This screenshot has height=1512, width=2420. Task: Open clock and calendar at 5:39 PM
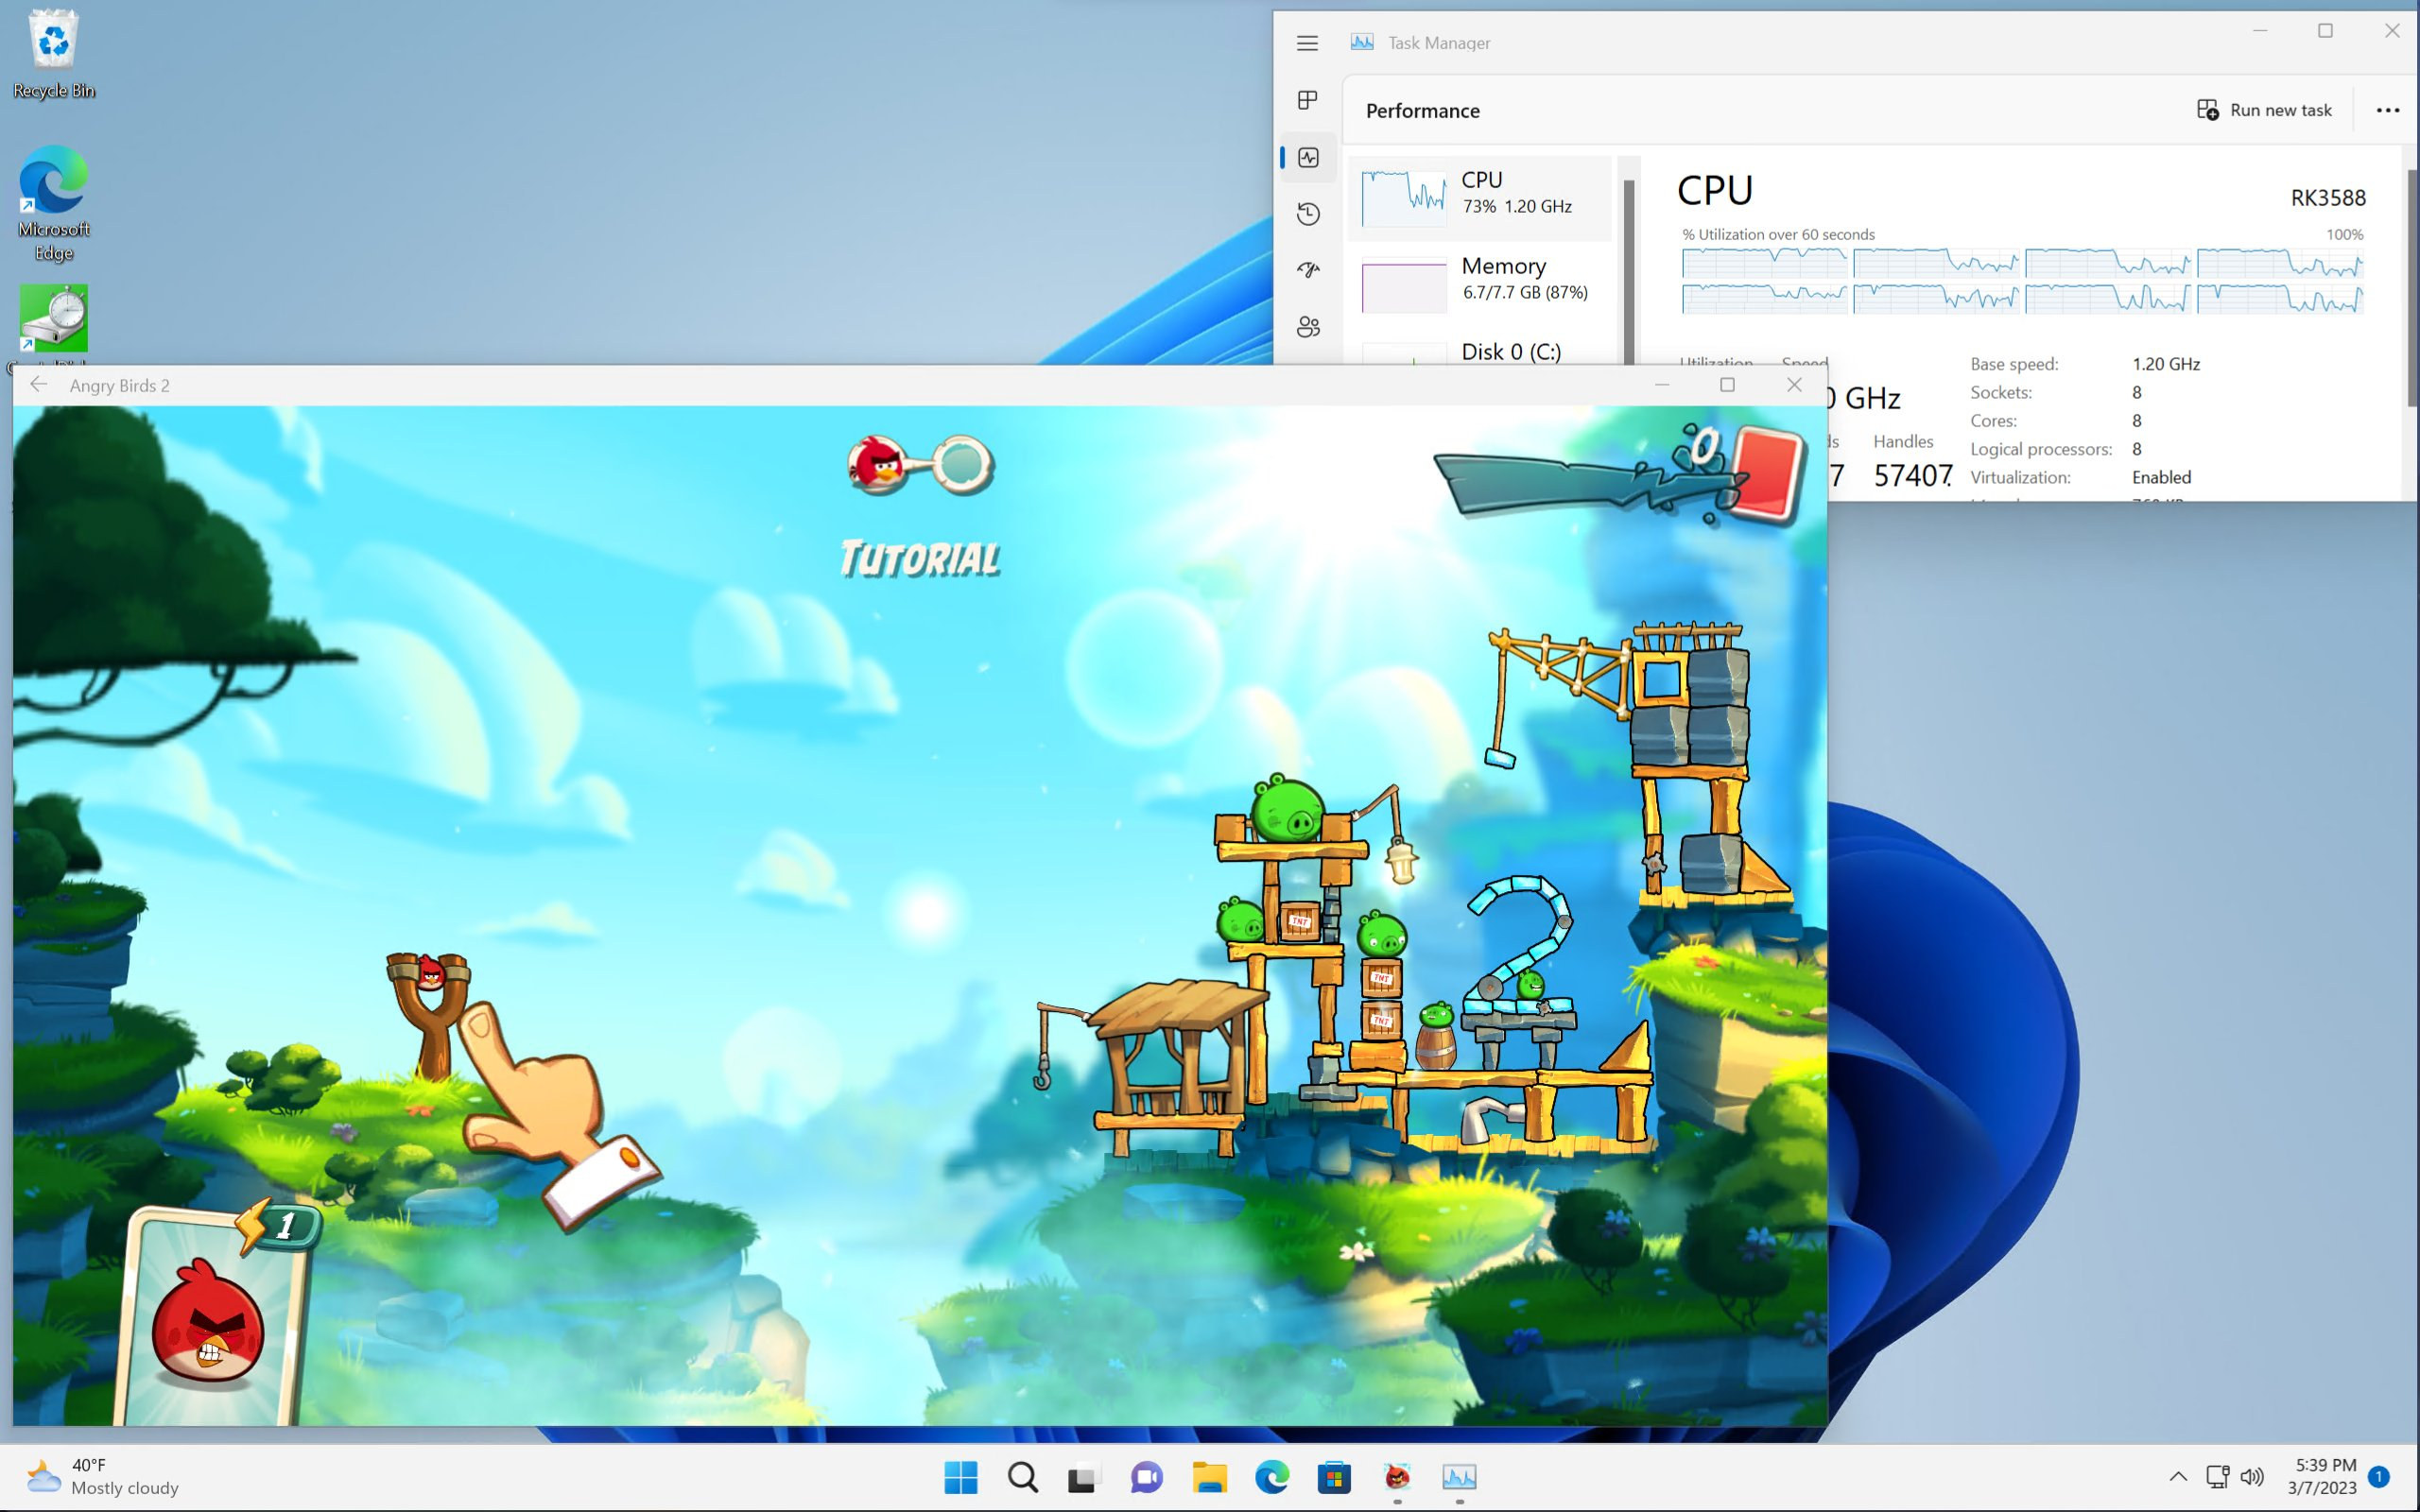pos(2322,1477)
